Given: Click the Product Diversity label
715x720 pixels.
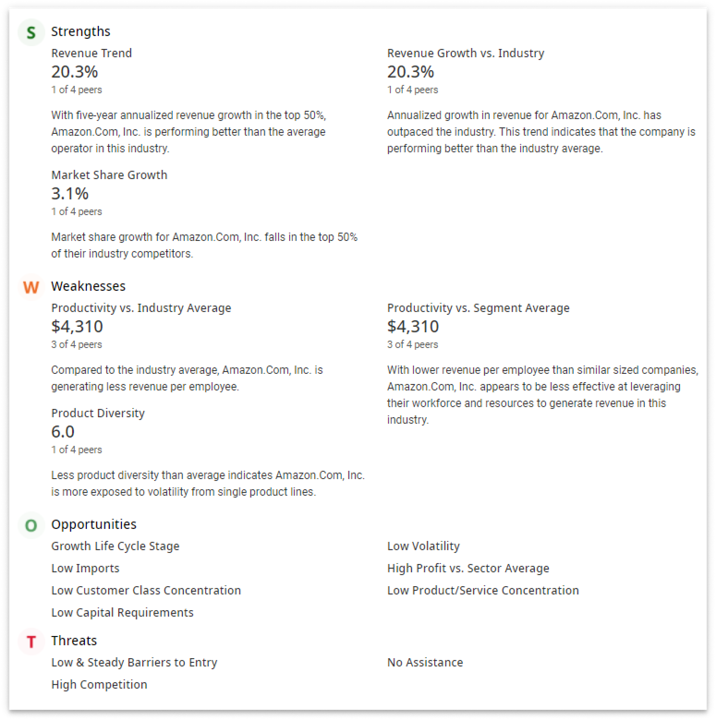Looking at the screenshot, I should click(x=98, y=413).
